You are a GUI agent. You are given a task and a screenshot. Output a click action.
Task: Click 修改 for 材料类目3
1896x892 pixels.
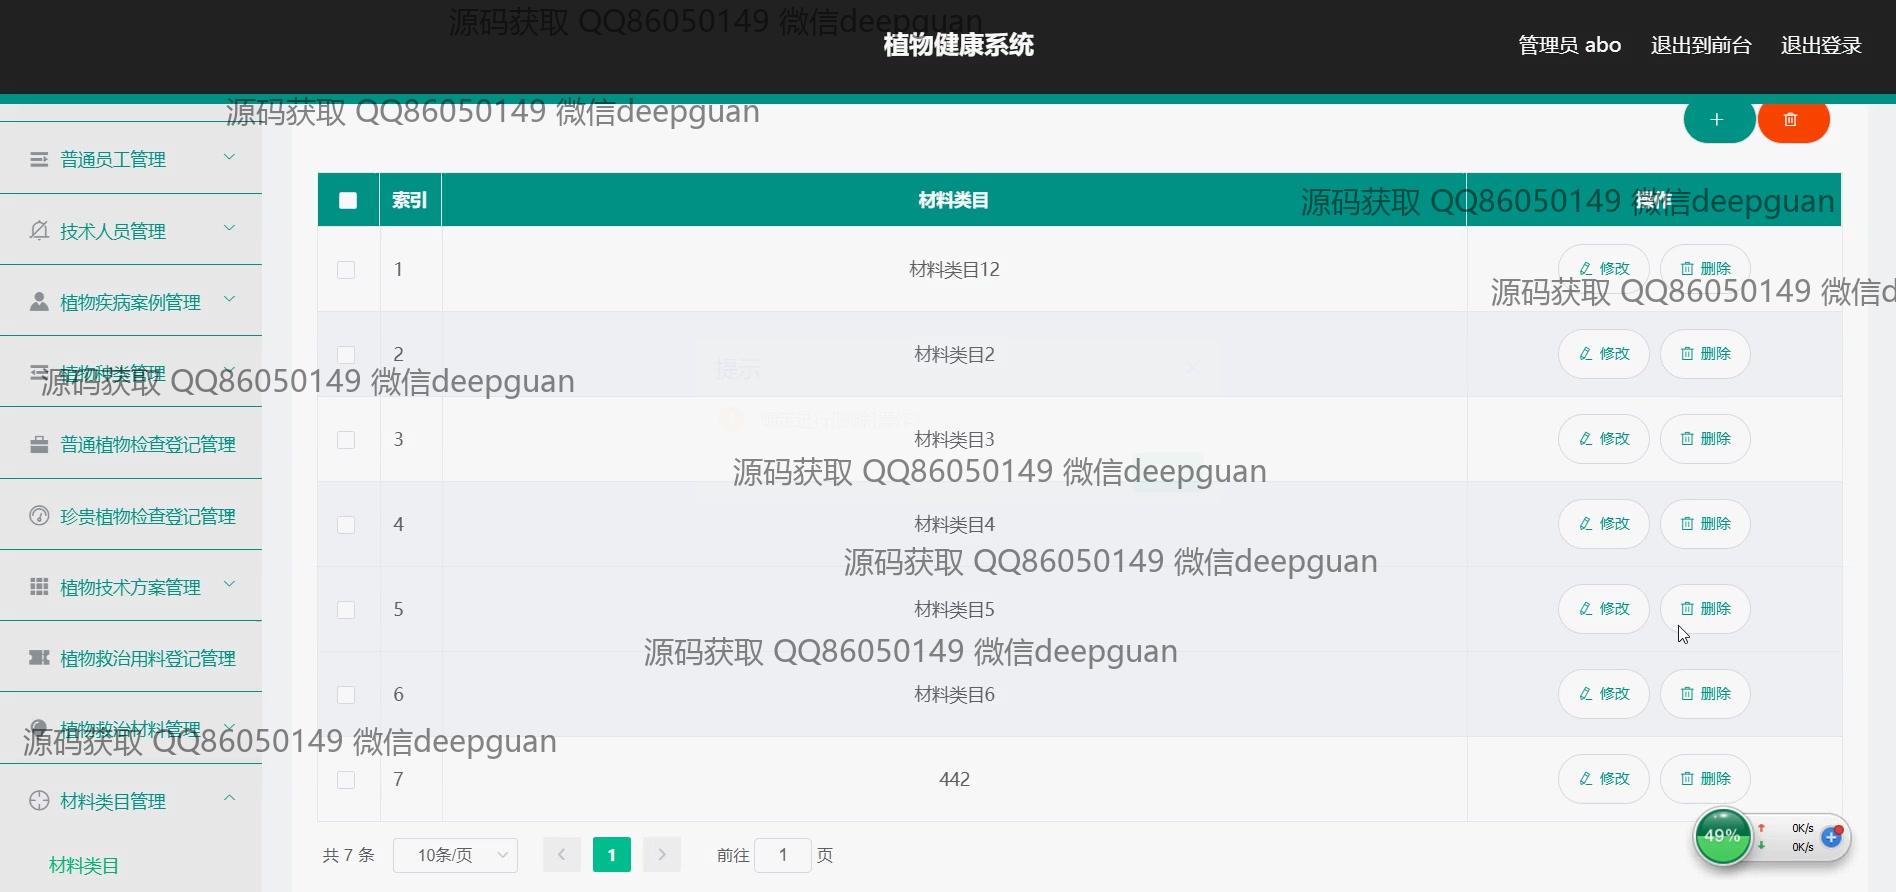(1604, 439)
